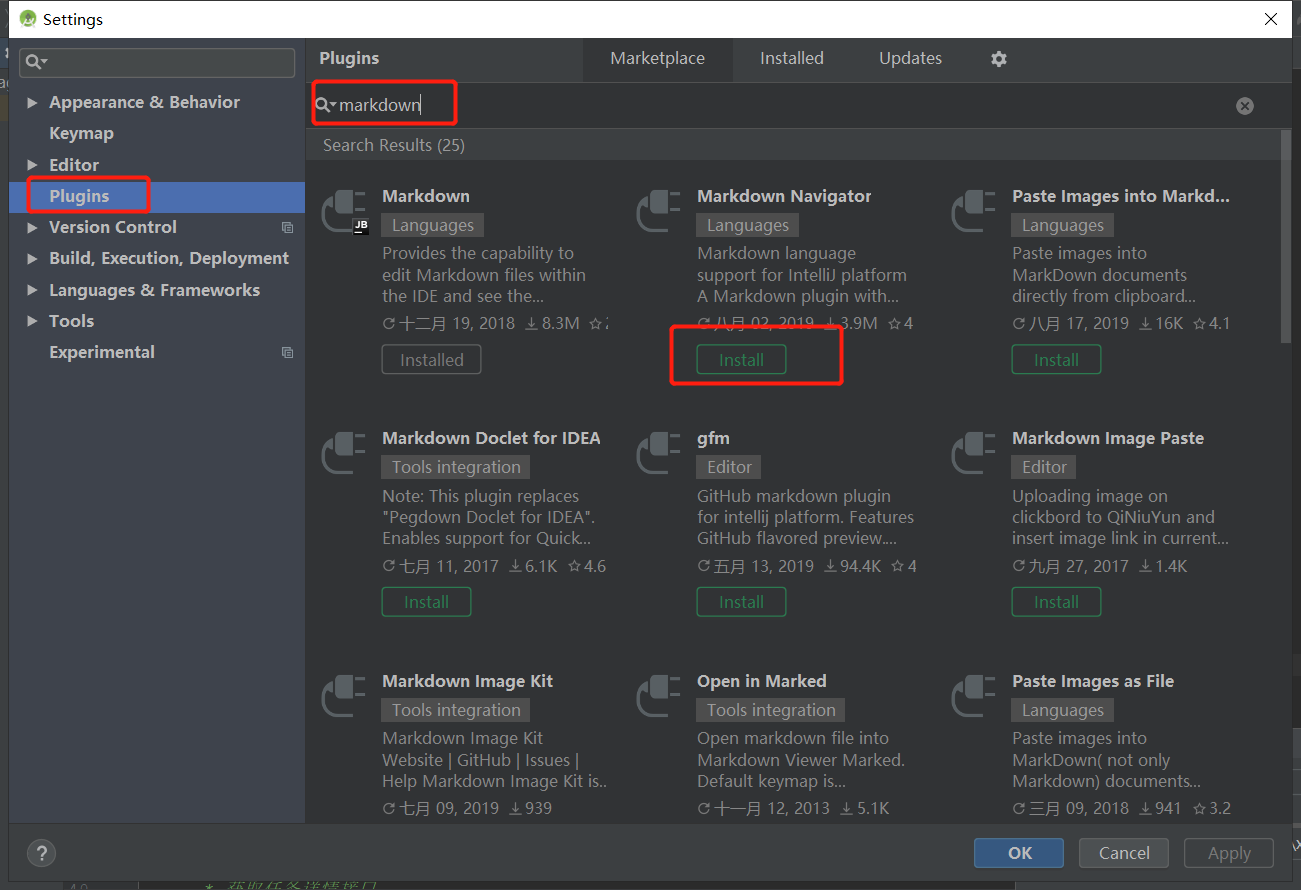Install the Markdown Navigator plugin
Viewport: 1301px width, 890px height.
741,359
